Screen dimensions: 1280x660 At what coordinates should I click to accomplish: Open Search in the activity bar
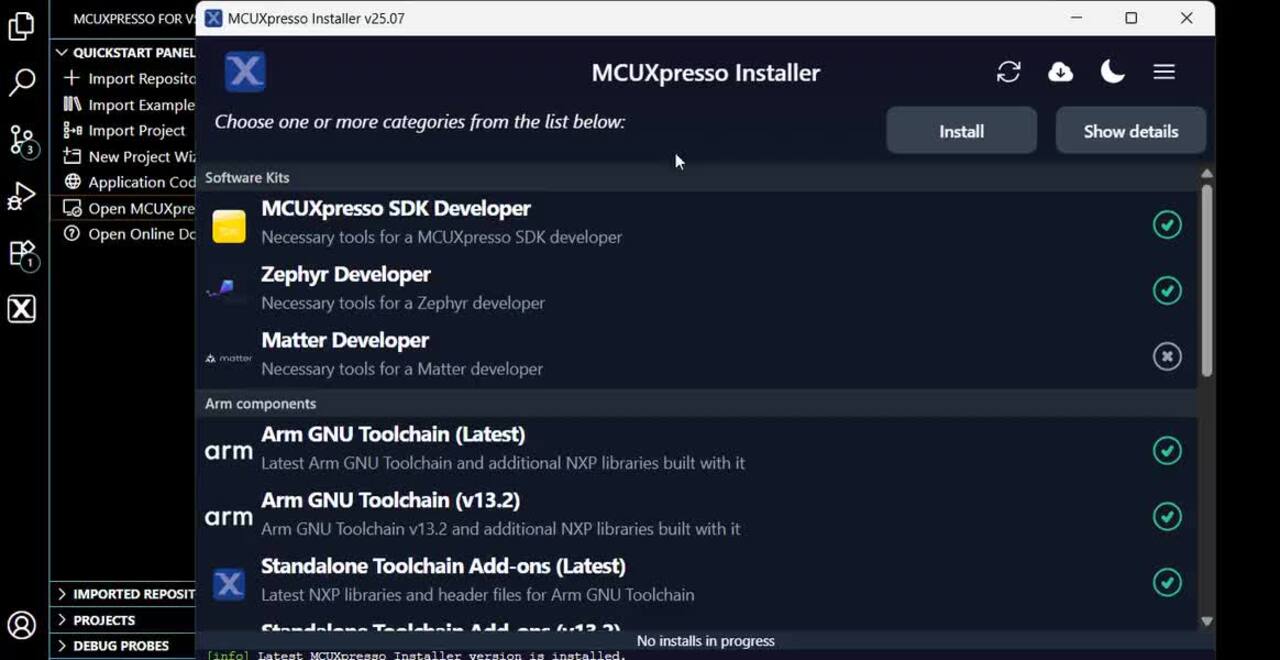click(22, 82)
